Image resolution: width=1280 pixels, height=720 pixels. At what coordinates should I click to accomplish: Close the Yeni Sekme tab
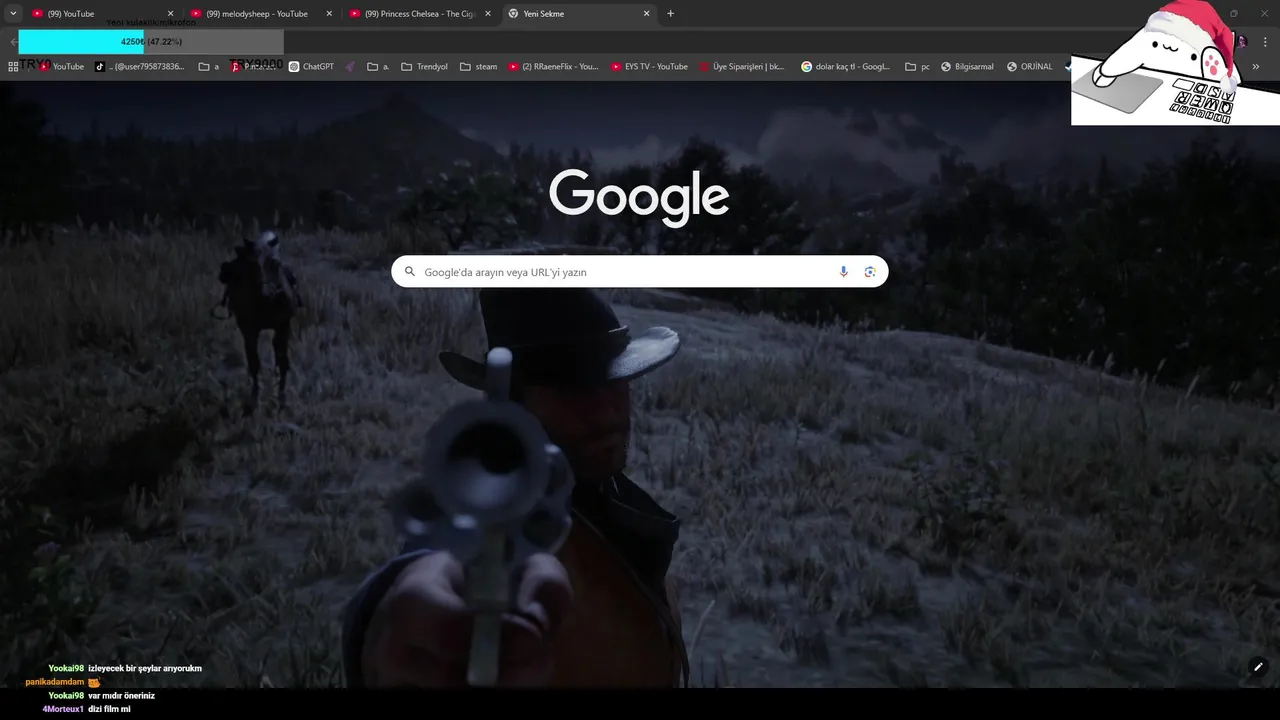(646, 14)
